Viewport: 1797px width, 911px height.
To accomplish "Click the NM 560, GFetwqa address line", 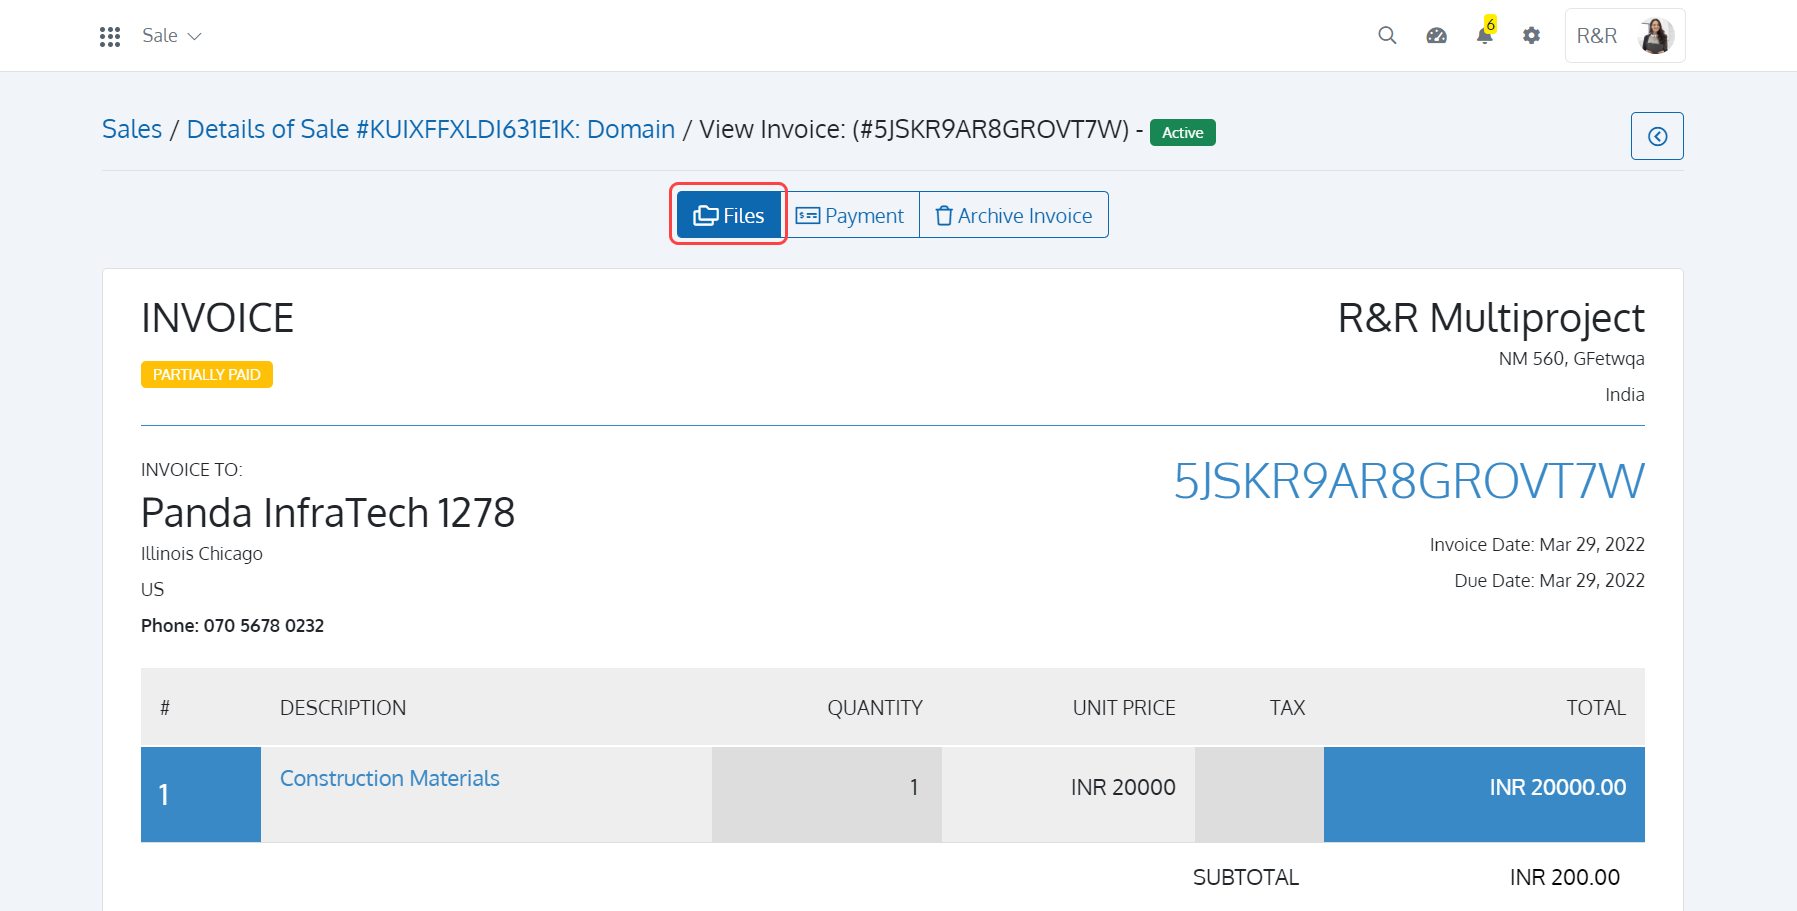I will (x=1571, y=358).
